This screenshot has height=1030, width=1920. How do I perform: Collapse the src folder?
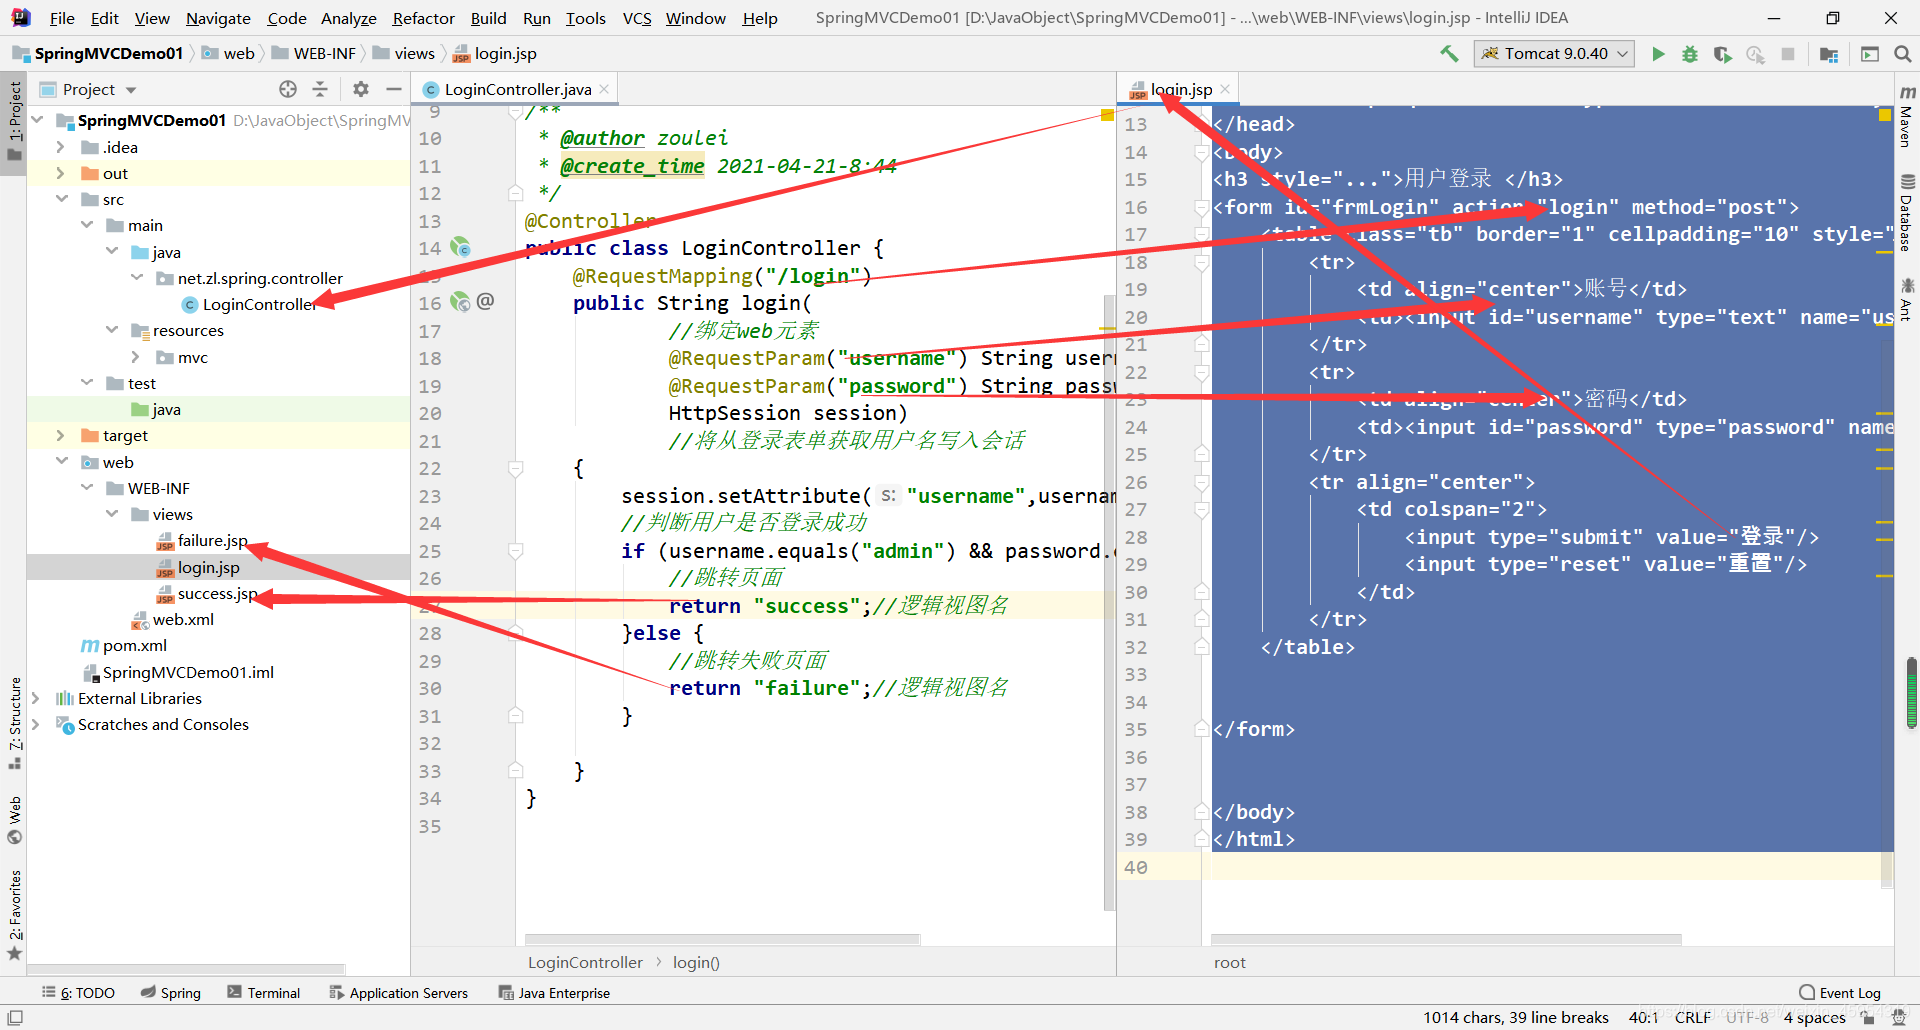tap(61, 199)
